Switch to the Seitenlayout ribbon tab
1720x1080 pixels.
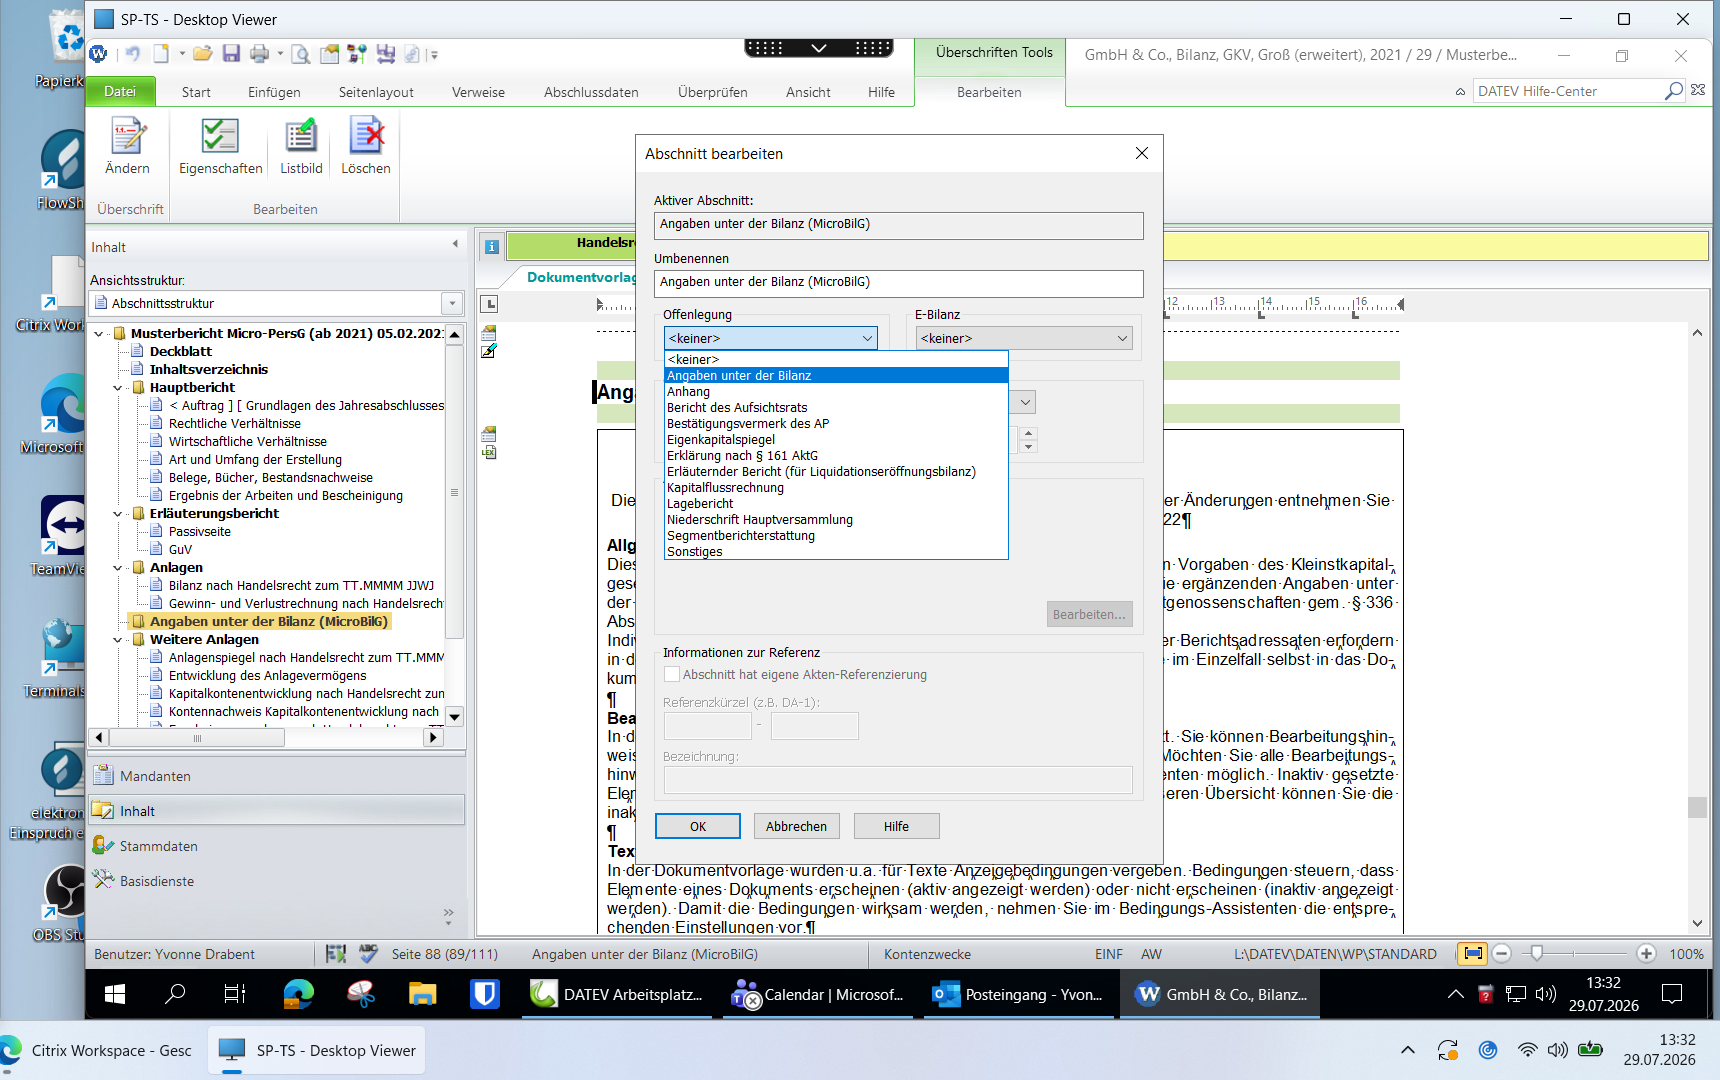coord(376,92)
